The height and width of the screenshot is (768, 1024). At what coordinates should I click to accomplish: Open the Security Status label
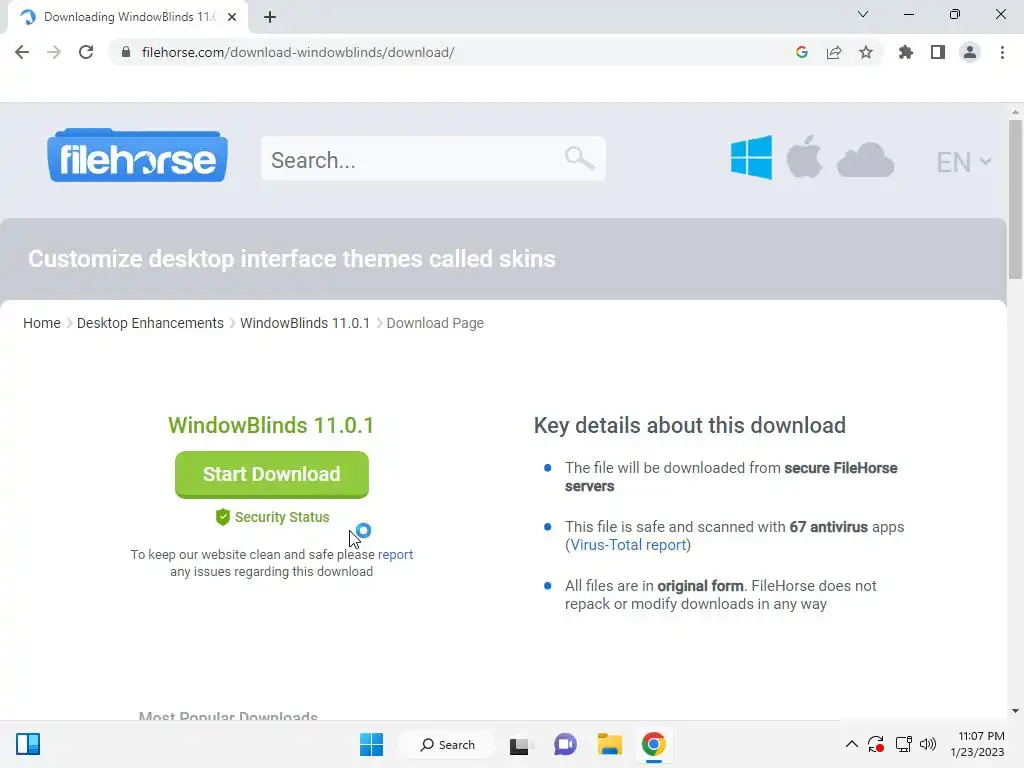[x=282, y=517]
